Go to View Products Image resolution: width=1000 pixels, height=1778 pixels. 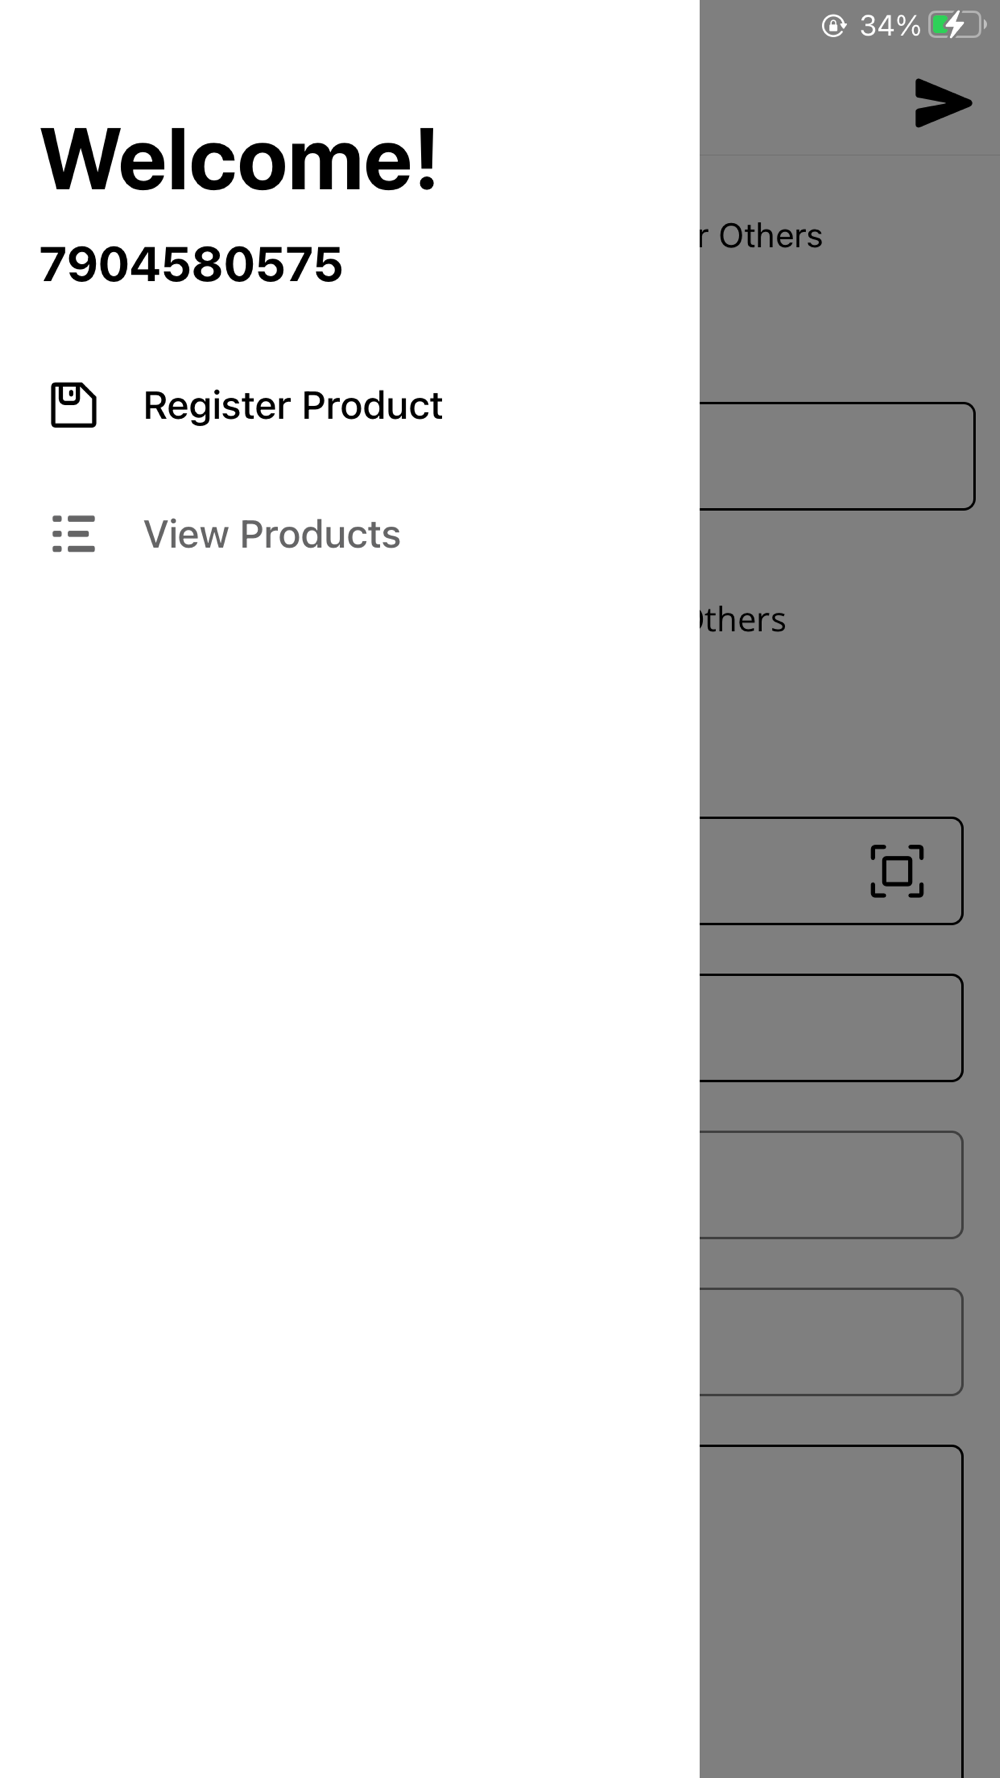pos(271,534)
